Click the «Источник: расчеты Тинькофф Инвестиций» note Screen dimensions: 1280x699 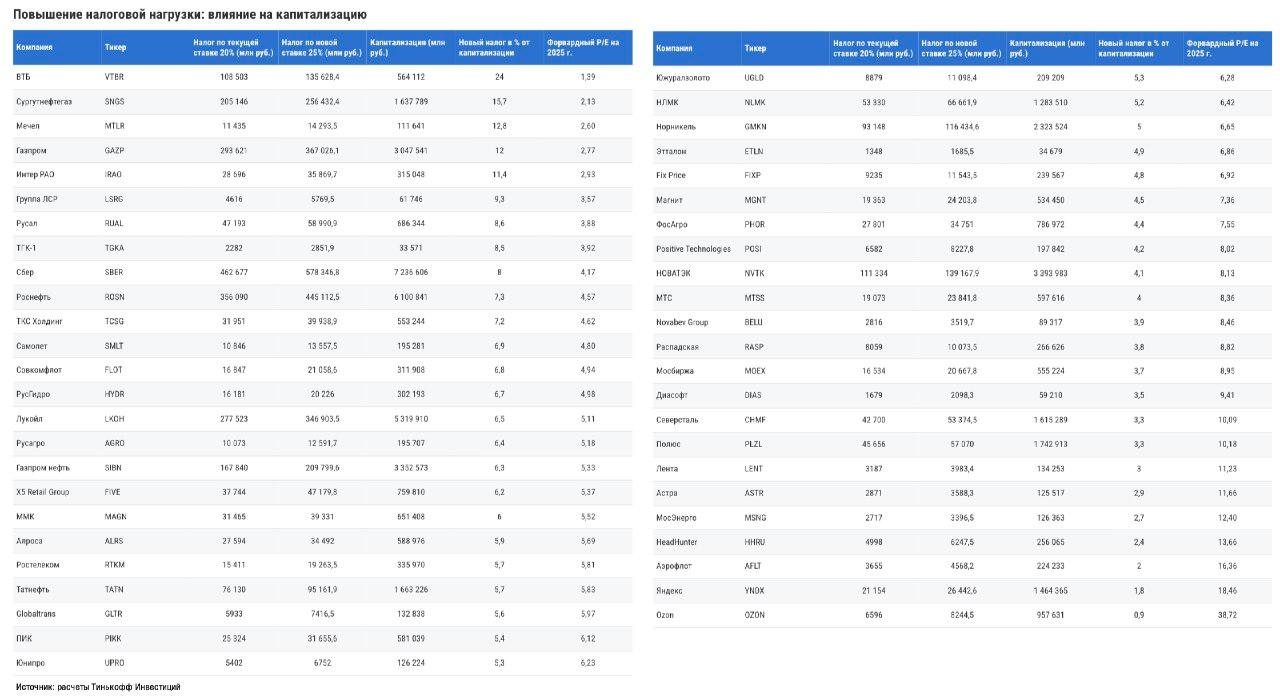coord(98,687)
